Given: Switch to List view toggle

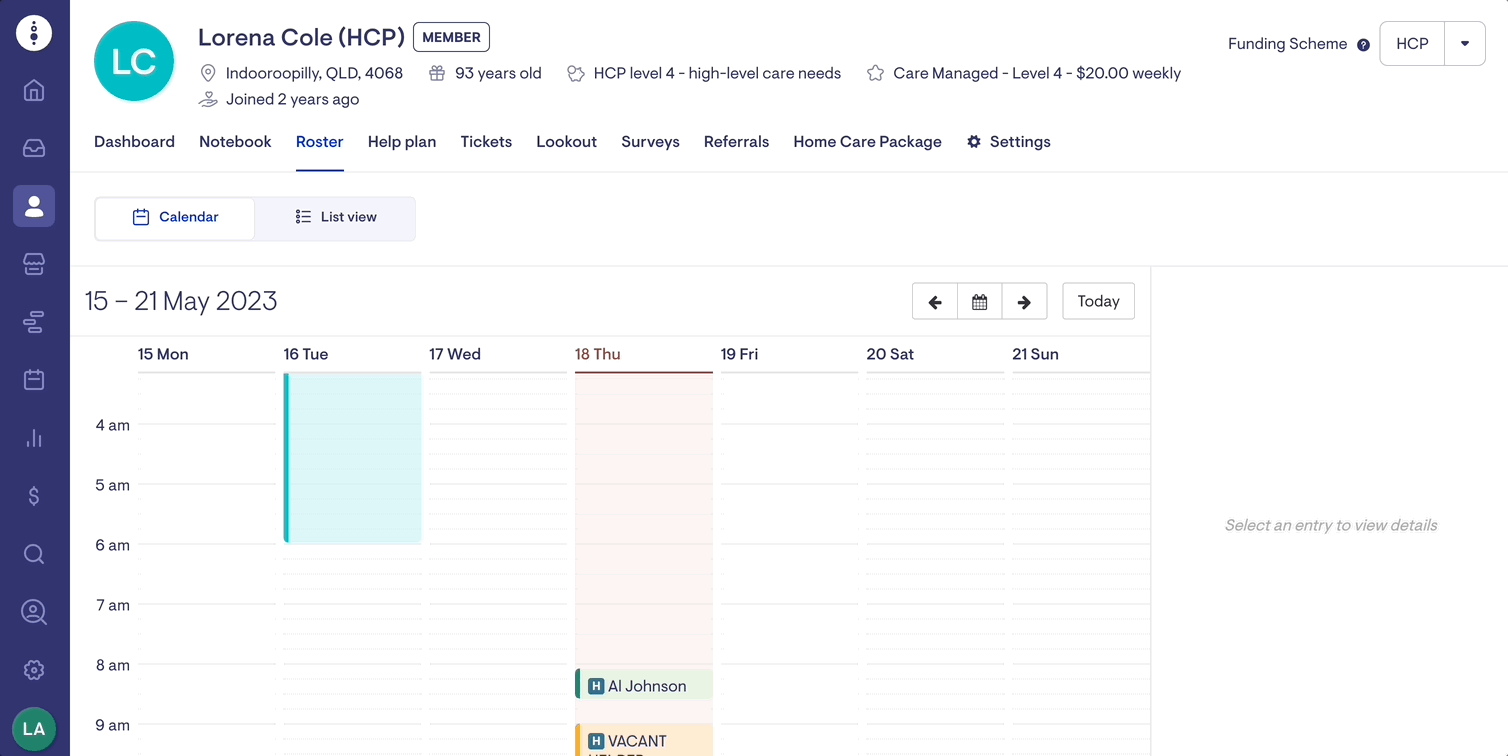Looking at the screenshot, I should coord(335,217).
